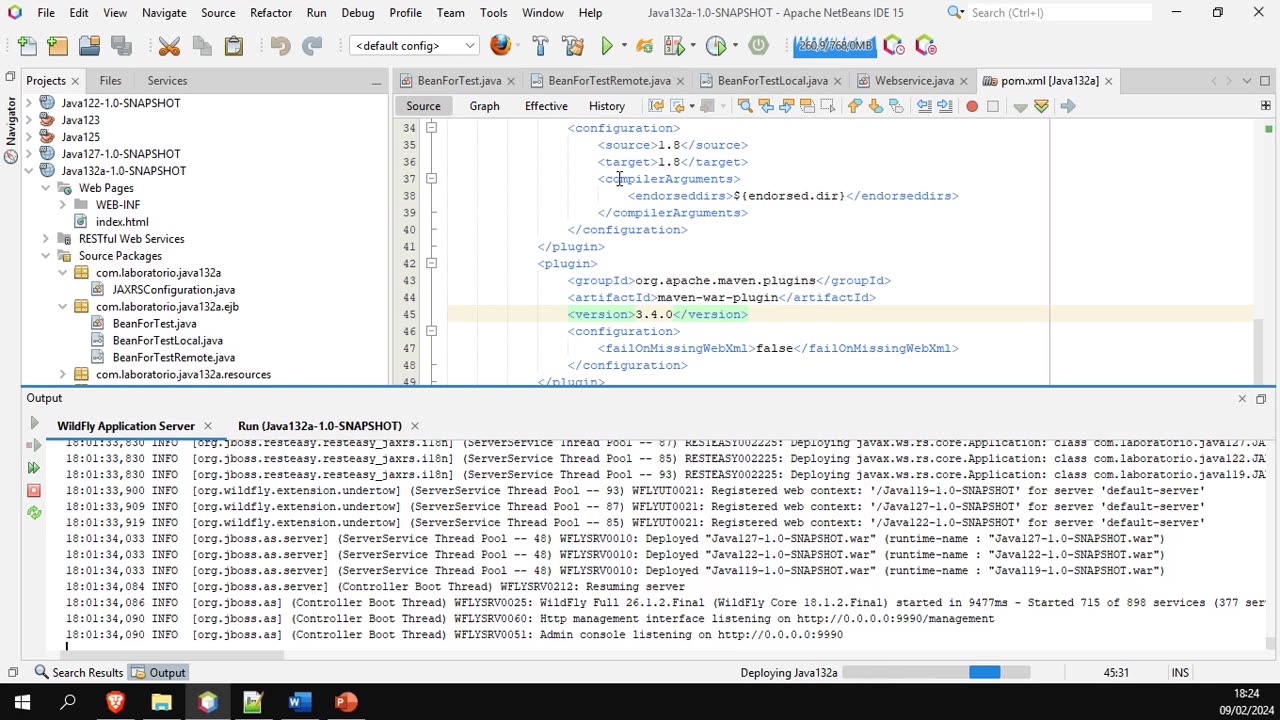Click the Cut scissors icon
Image resolution: width=1280 pixels, height=720 pixels.
(169, 46)
